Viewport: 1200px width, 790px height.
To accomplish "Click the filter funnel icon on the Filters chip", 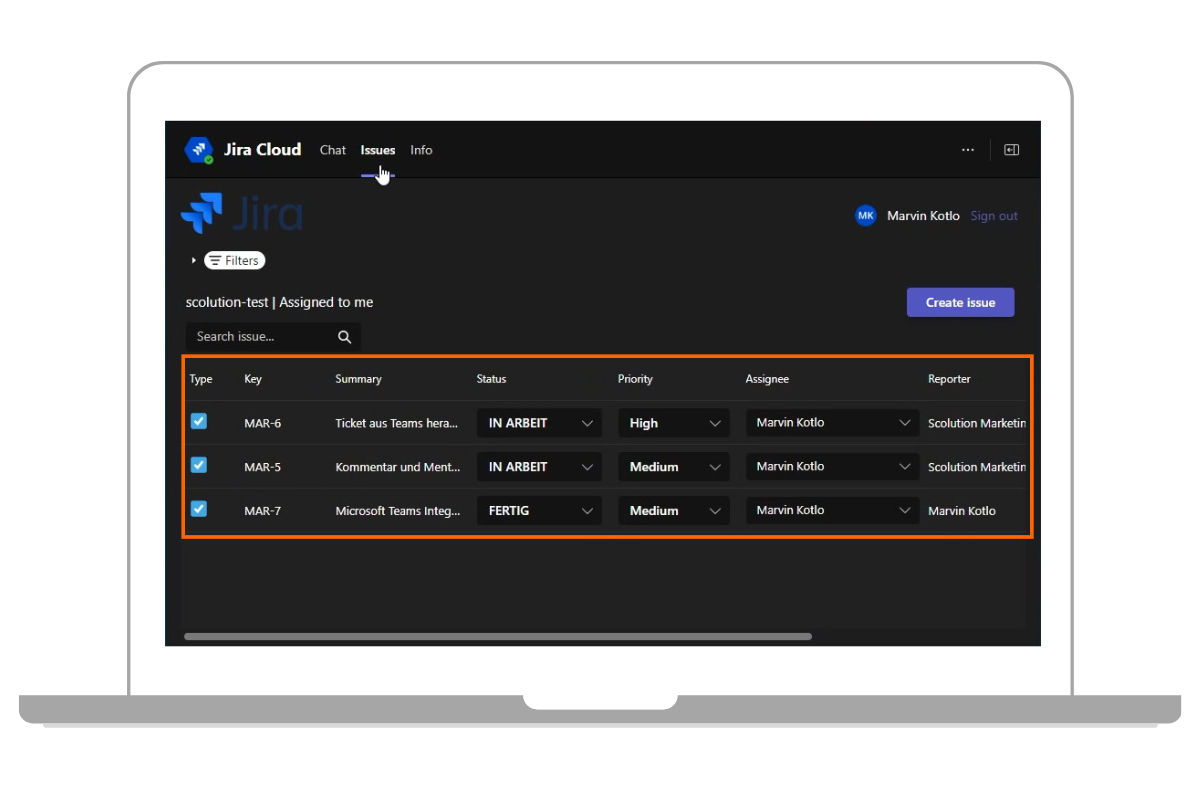I will [x=216, y=260].
